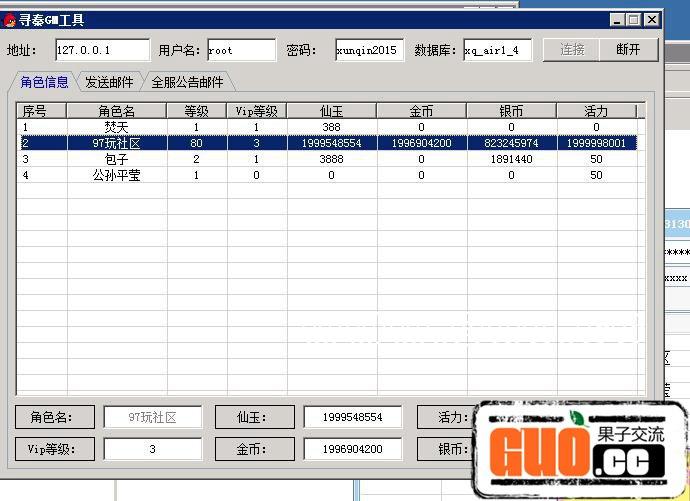Select the 角色信息 tab

coord(44,82)
